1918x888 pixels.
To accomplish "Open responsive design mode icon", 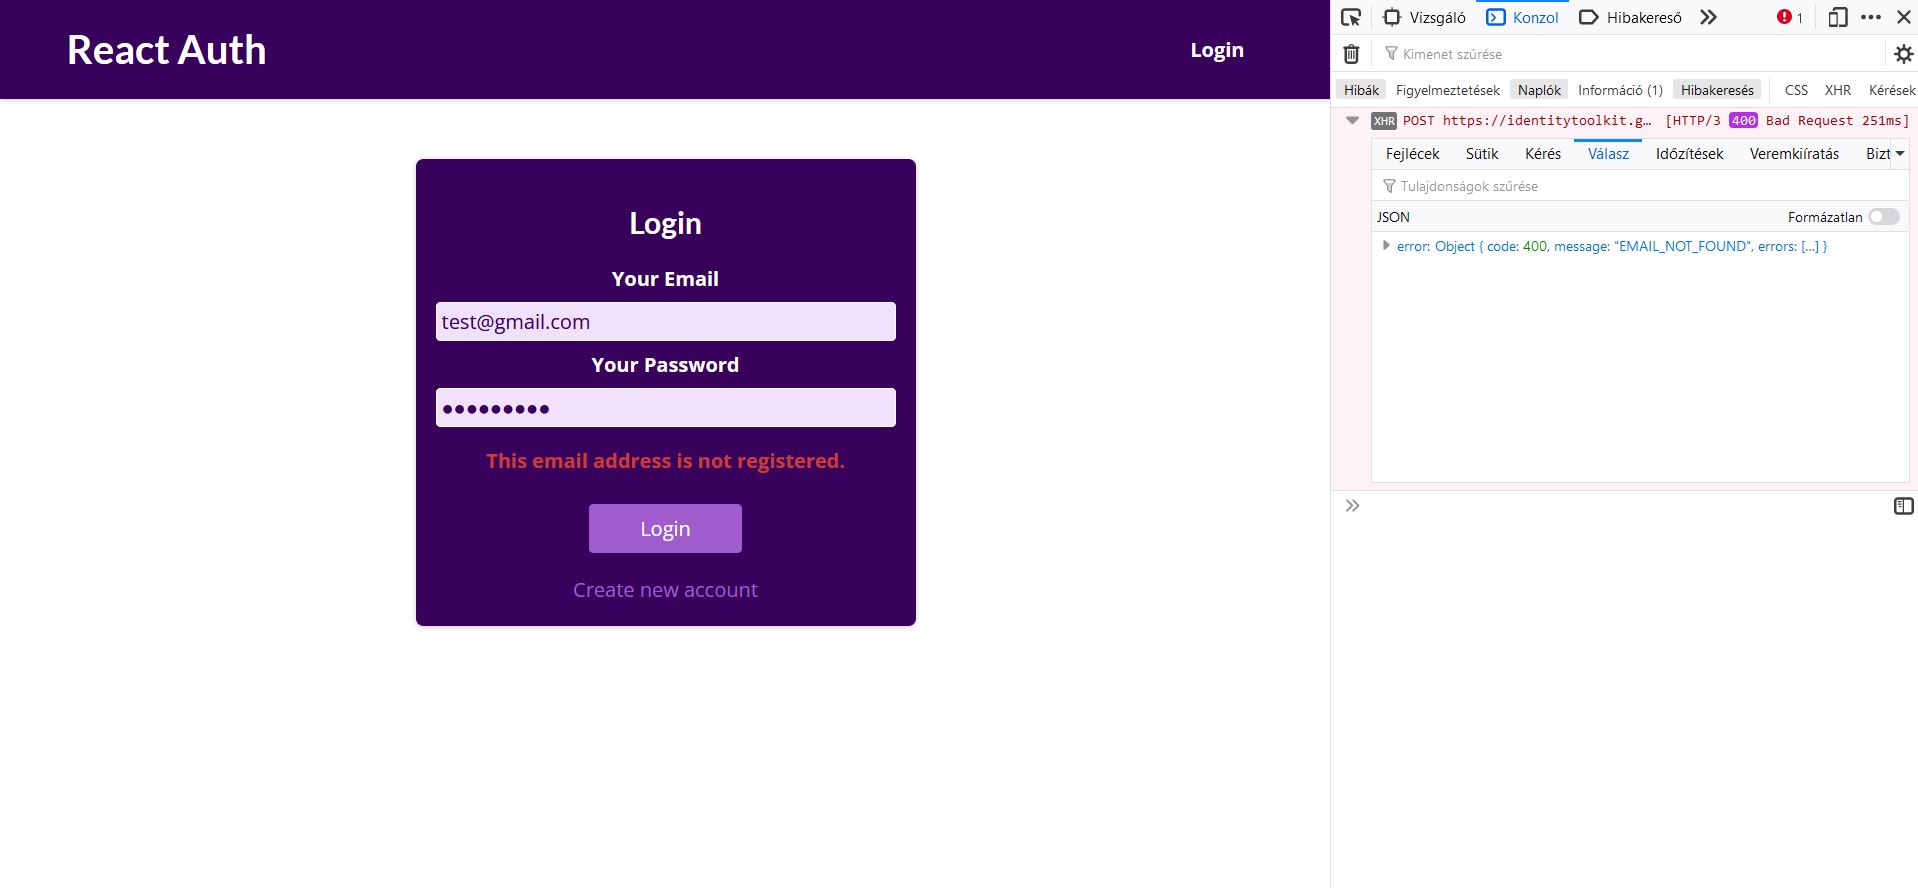I will [1837, 17].
